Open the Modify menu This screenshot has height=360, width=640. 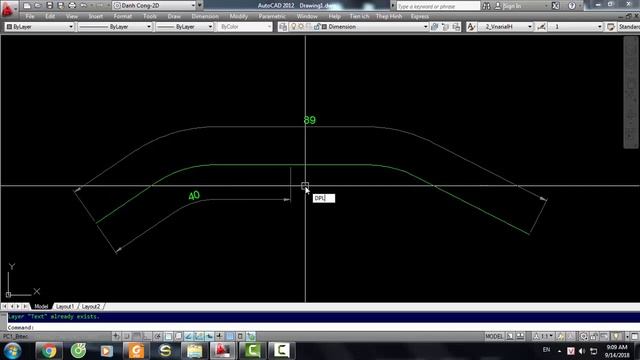coord(238,16)
